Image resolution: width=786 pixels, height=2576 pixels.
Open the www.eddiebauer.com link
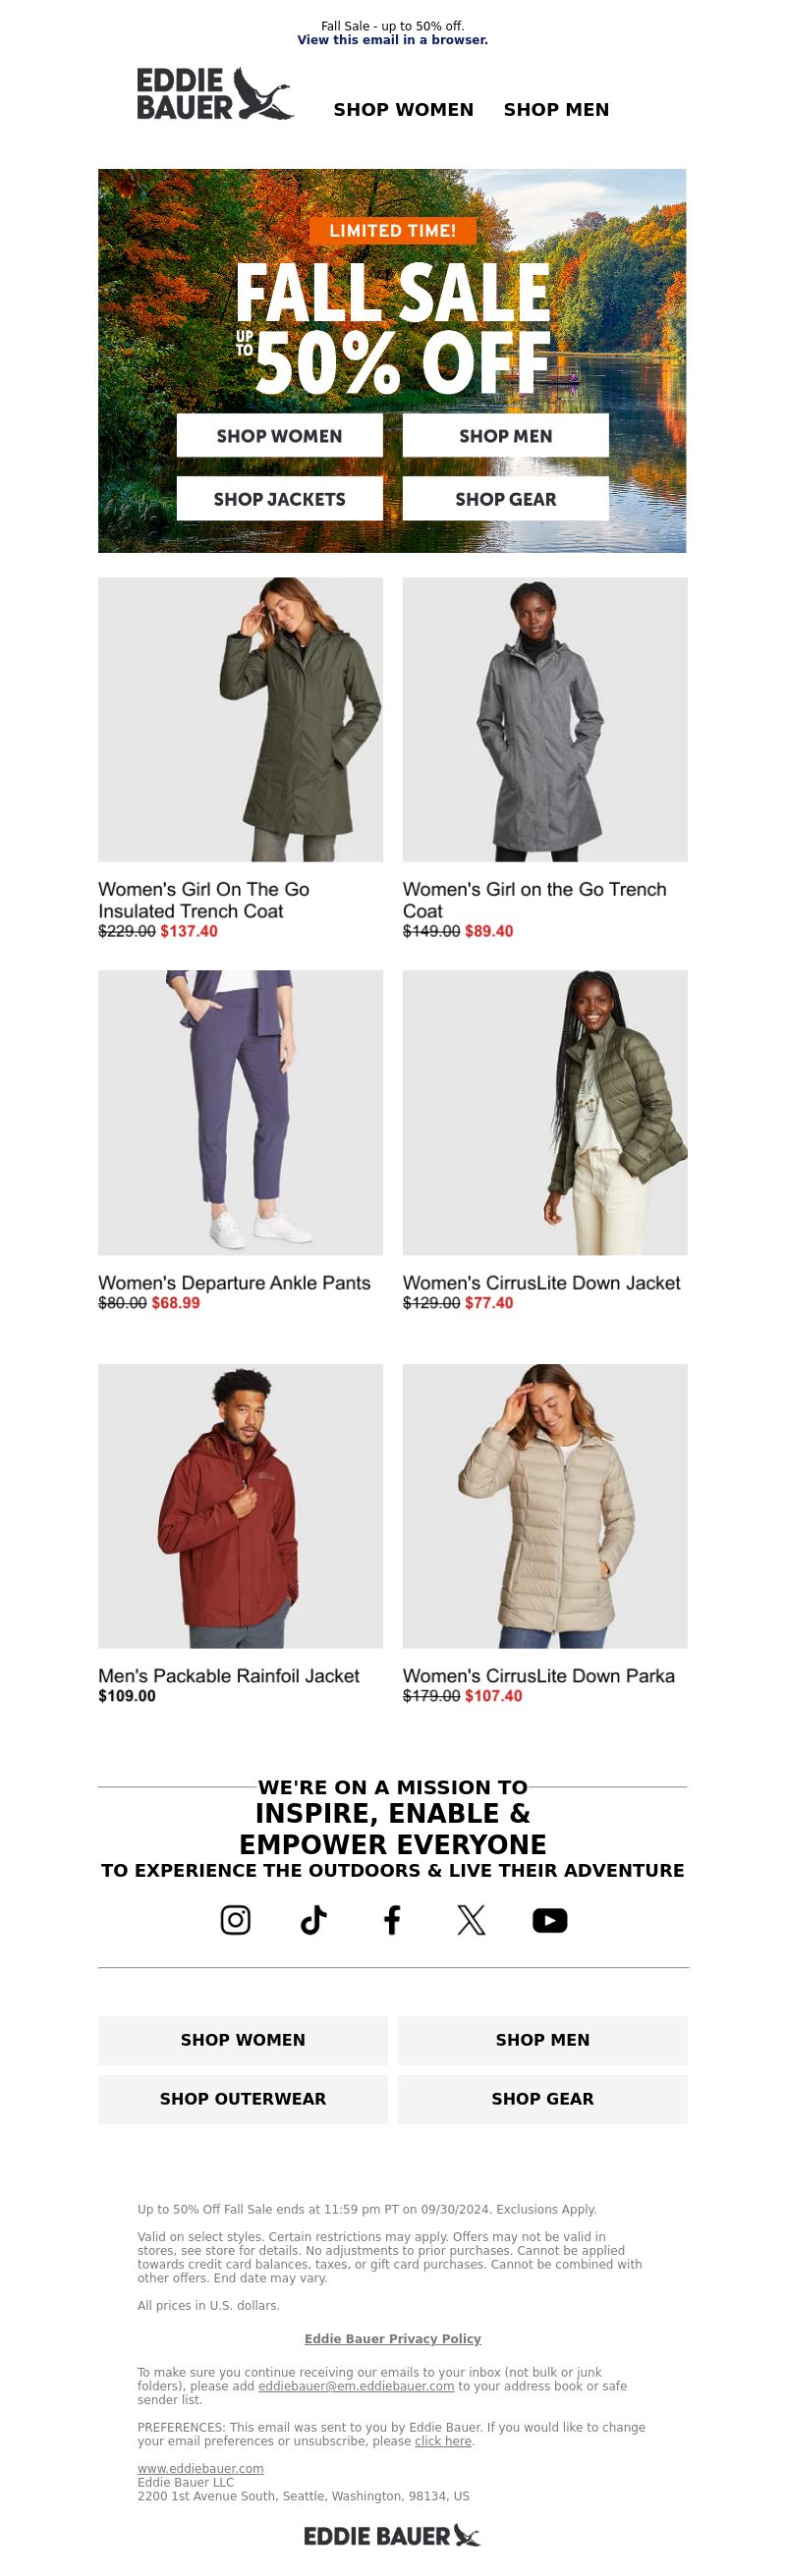tap(200, 2468)
